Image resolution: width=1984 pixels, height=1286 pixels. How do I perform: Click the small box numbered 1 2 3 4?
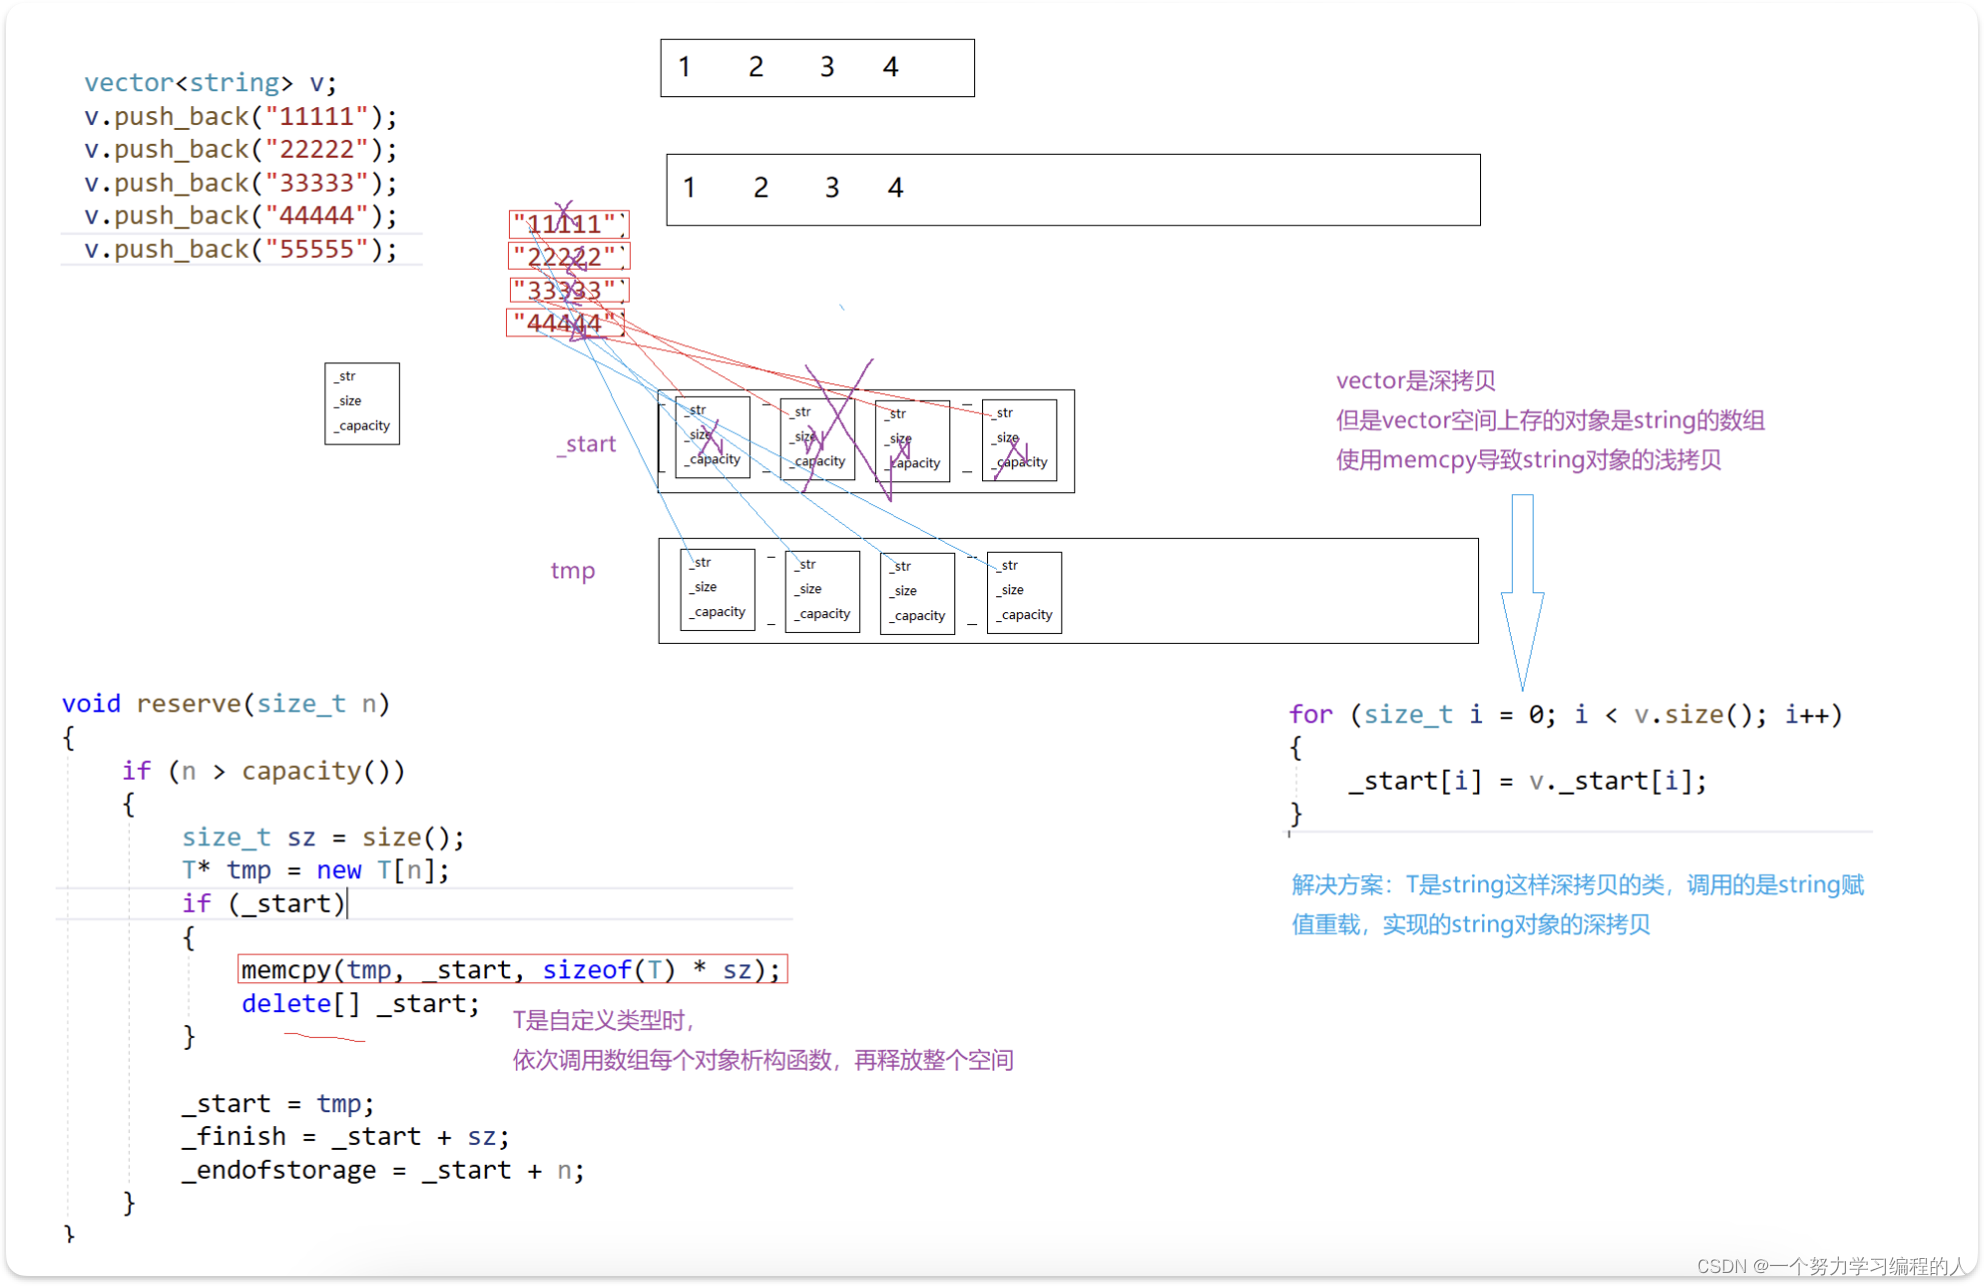coord(816,67)
